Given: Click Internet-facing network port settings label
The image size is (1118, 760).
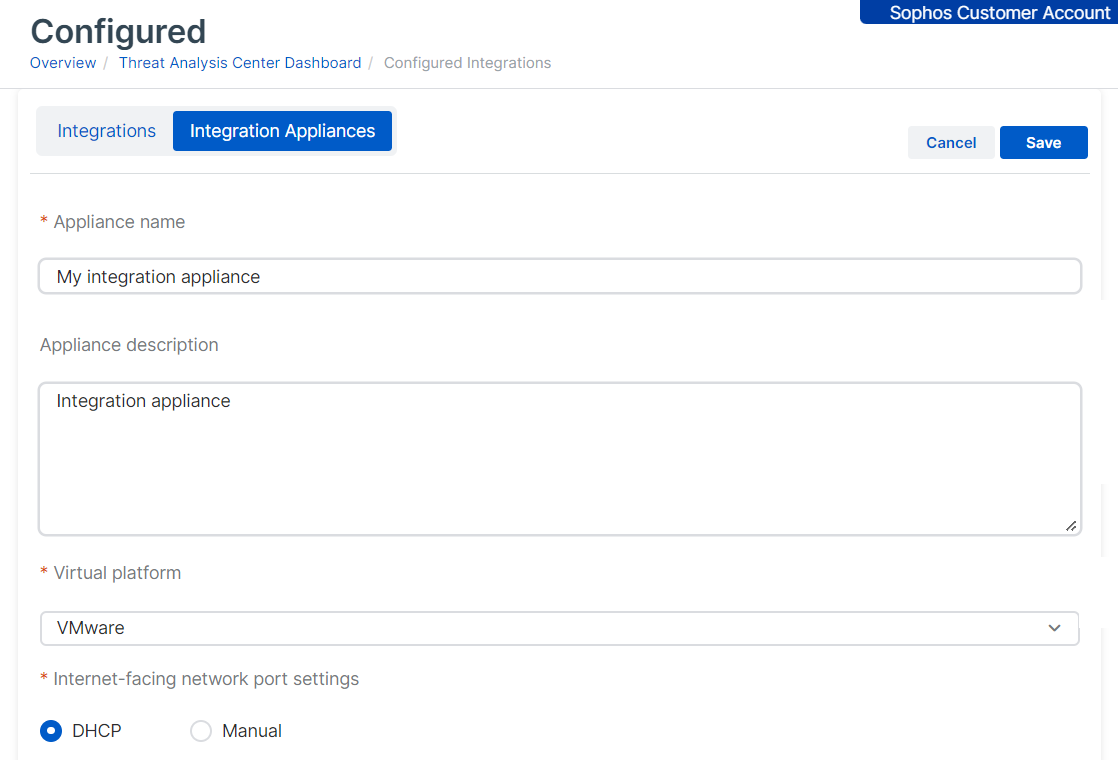Looking at the screenshot, I should coord(206,679).
